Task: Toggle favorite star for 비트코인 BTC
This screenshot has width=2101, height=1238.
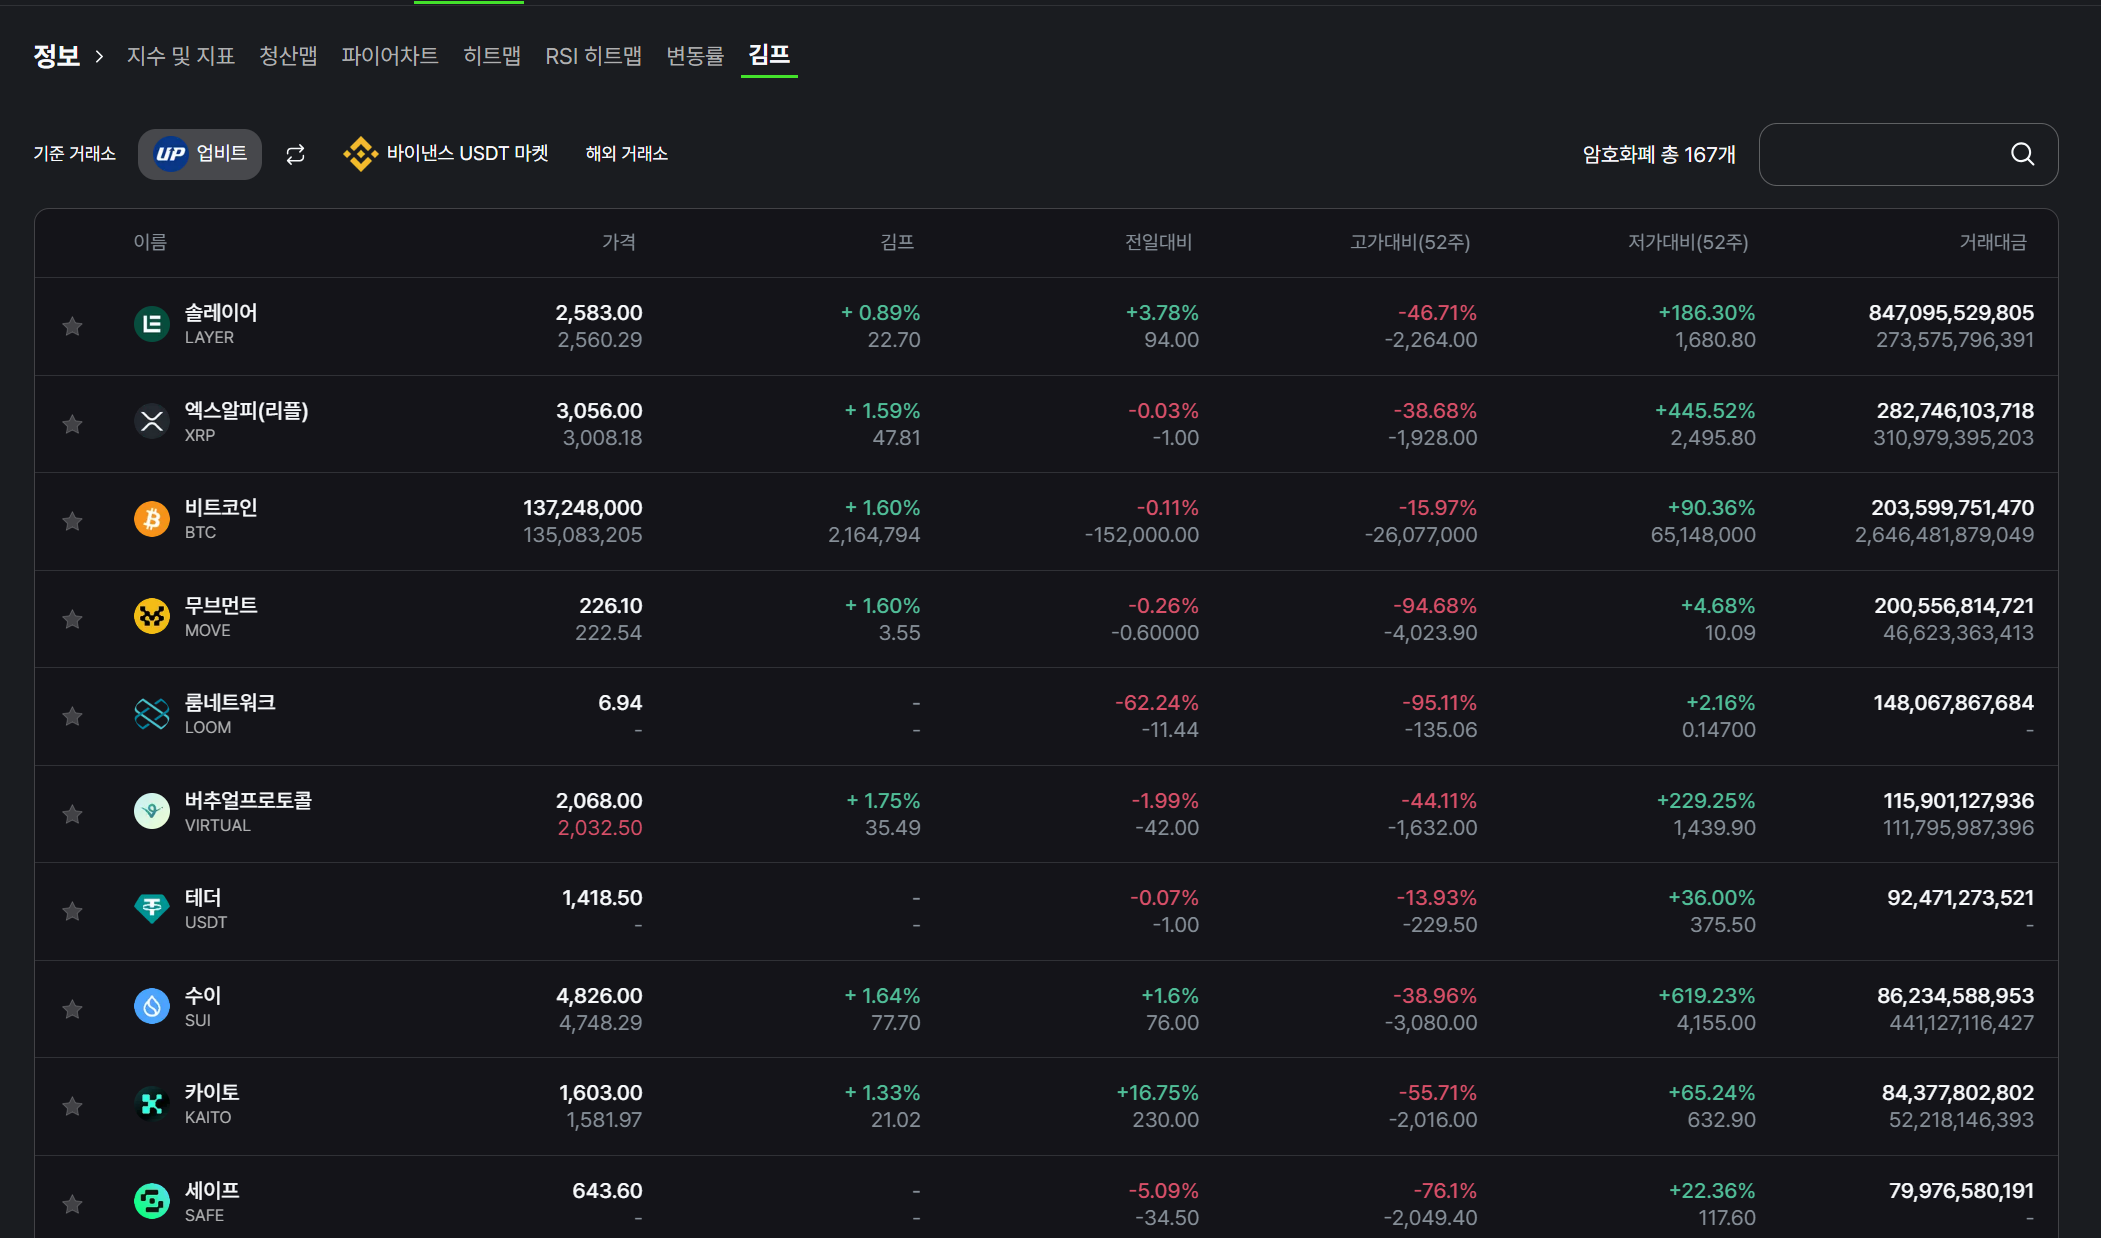Action: pos(72,521)
